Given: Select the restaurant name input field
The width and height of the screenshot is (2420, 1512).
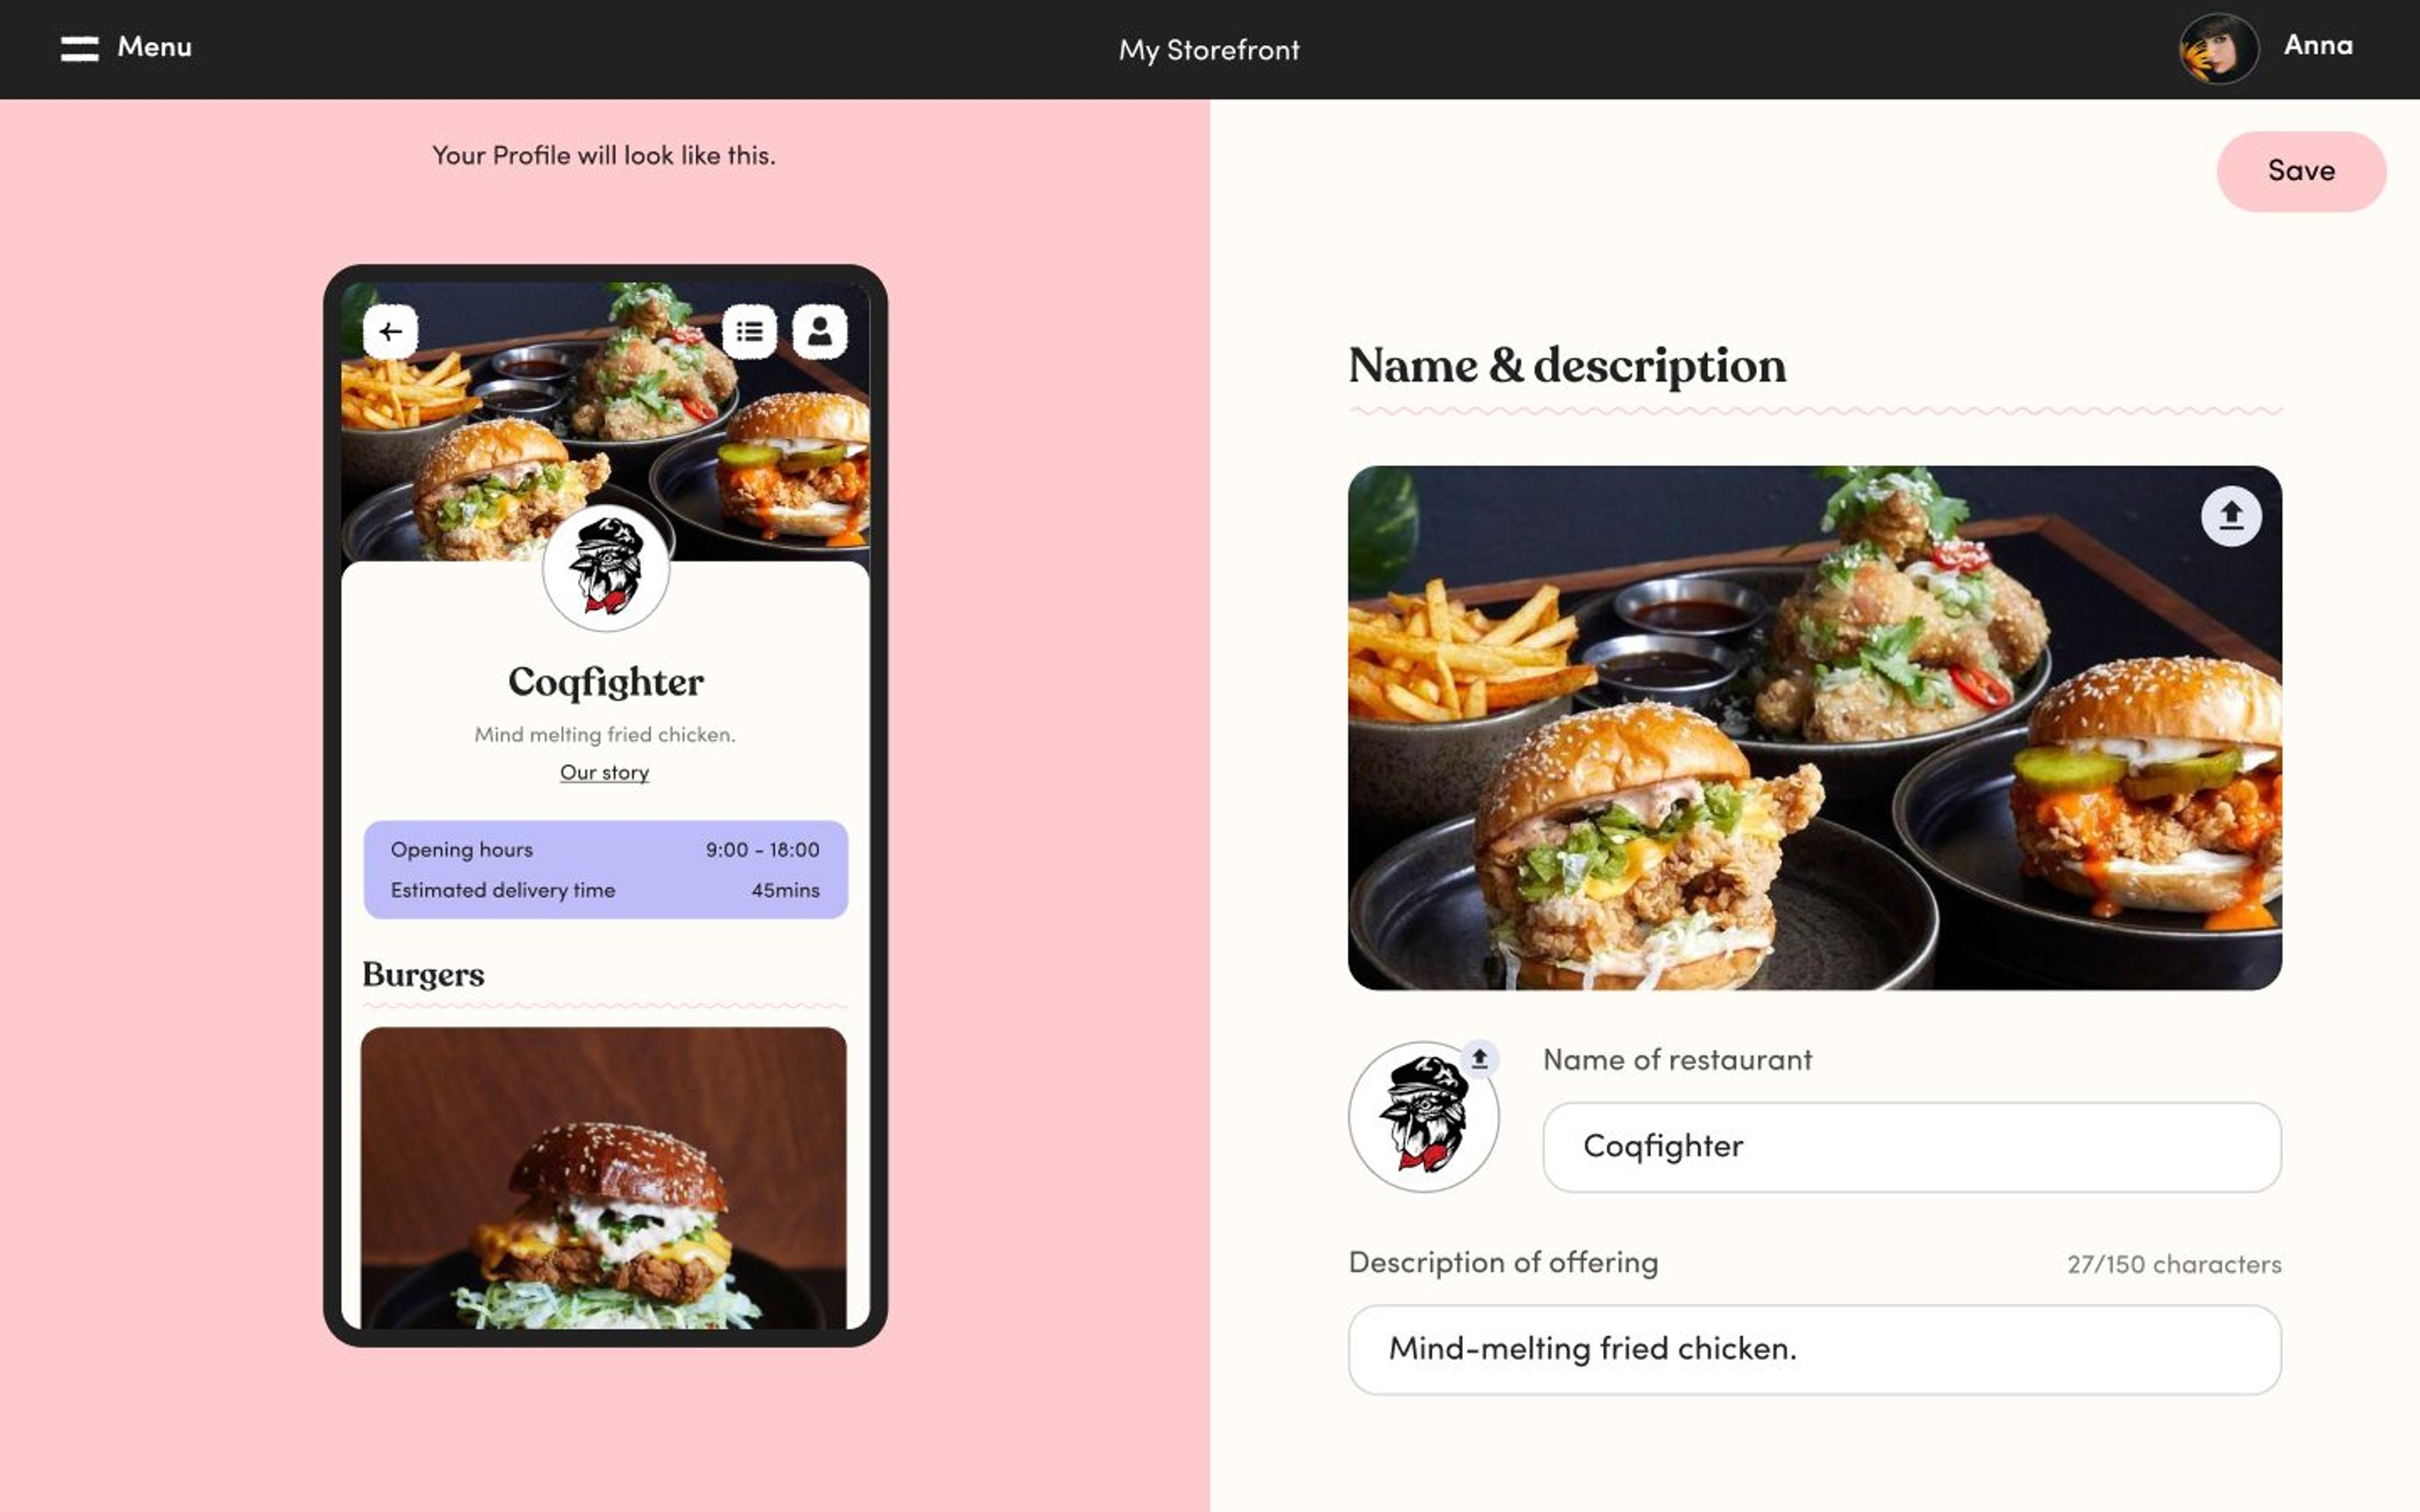Looking at the screenshot, I should point(1911,1146).
